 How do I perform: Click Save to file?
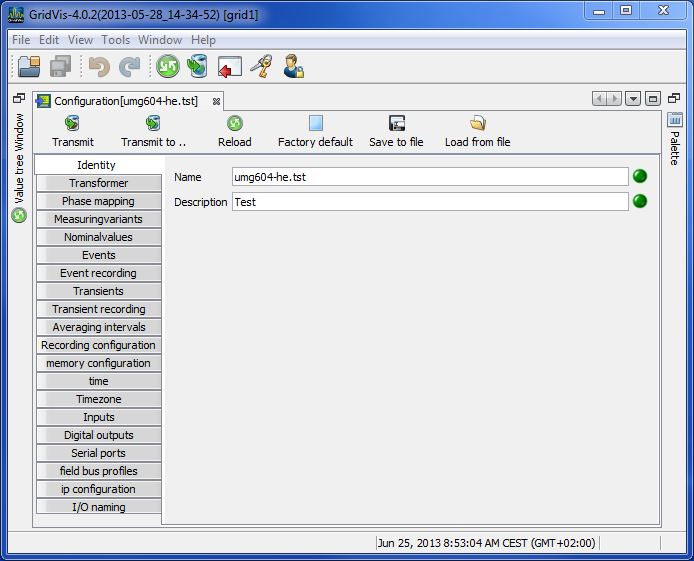(x=396, y=131)
